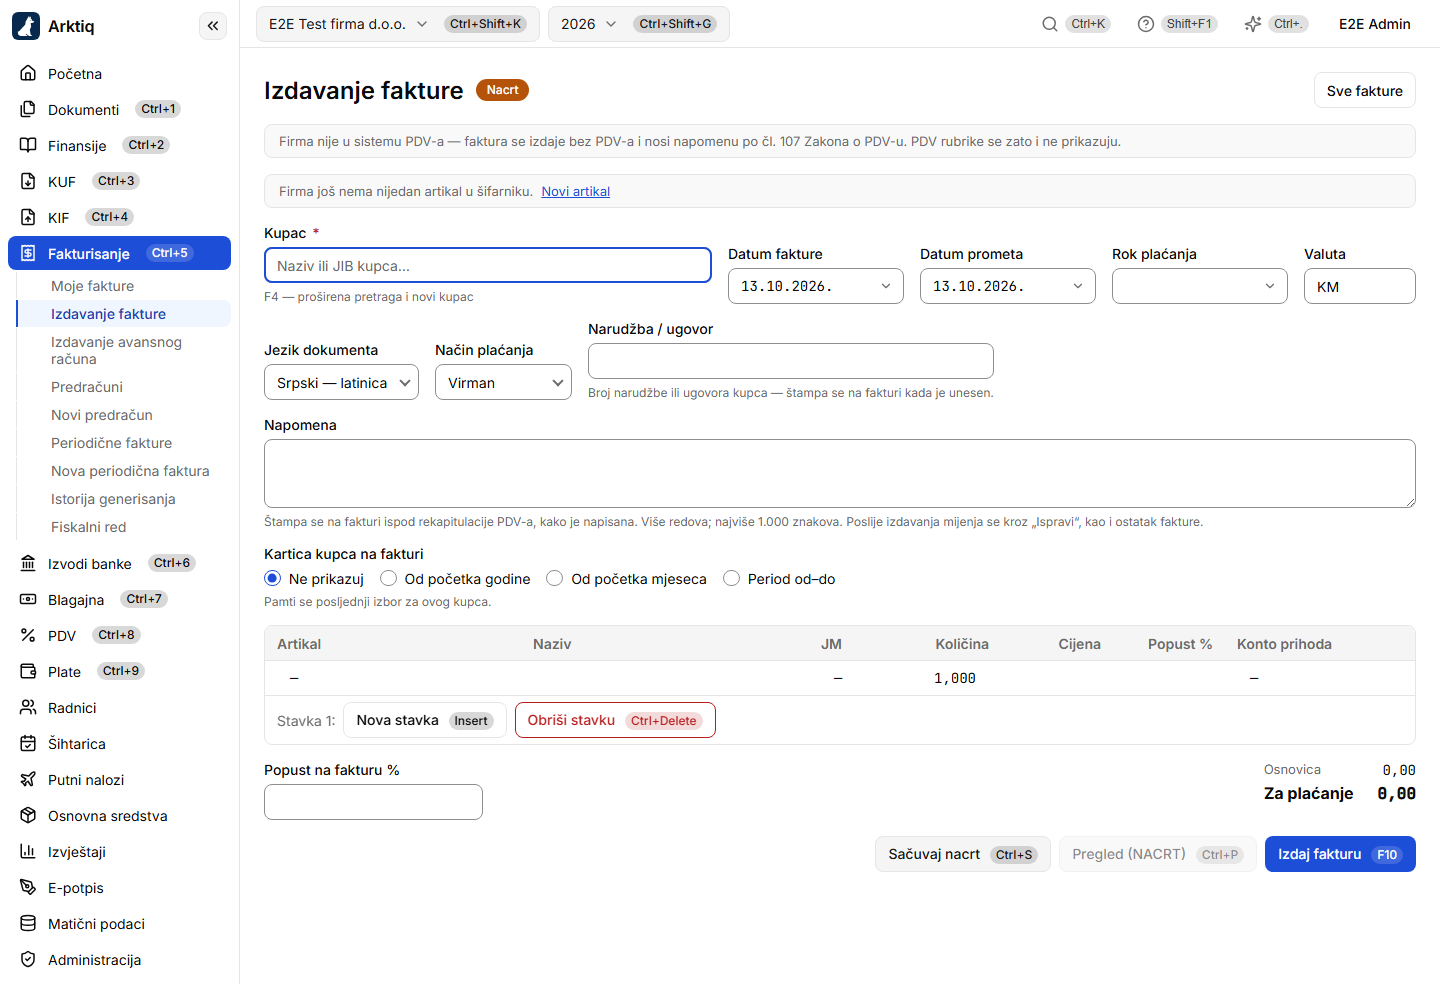Click in the Kupac search field
The image size is (1440, 984).
point(488,265)
